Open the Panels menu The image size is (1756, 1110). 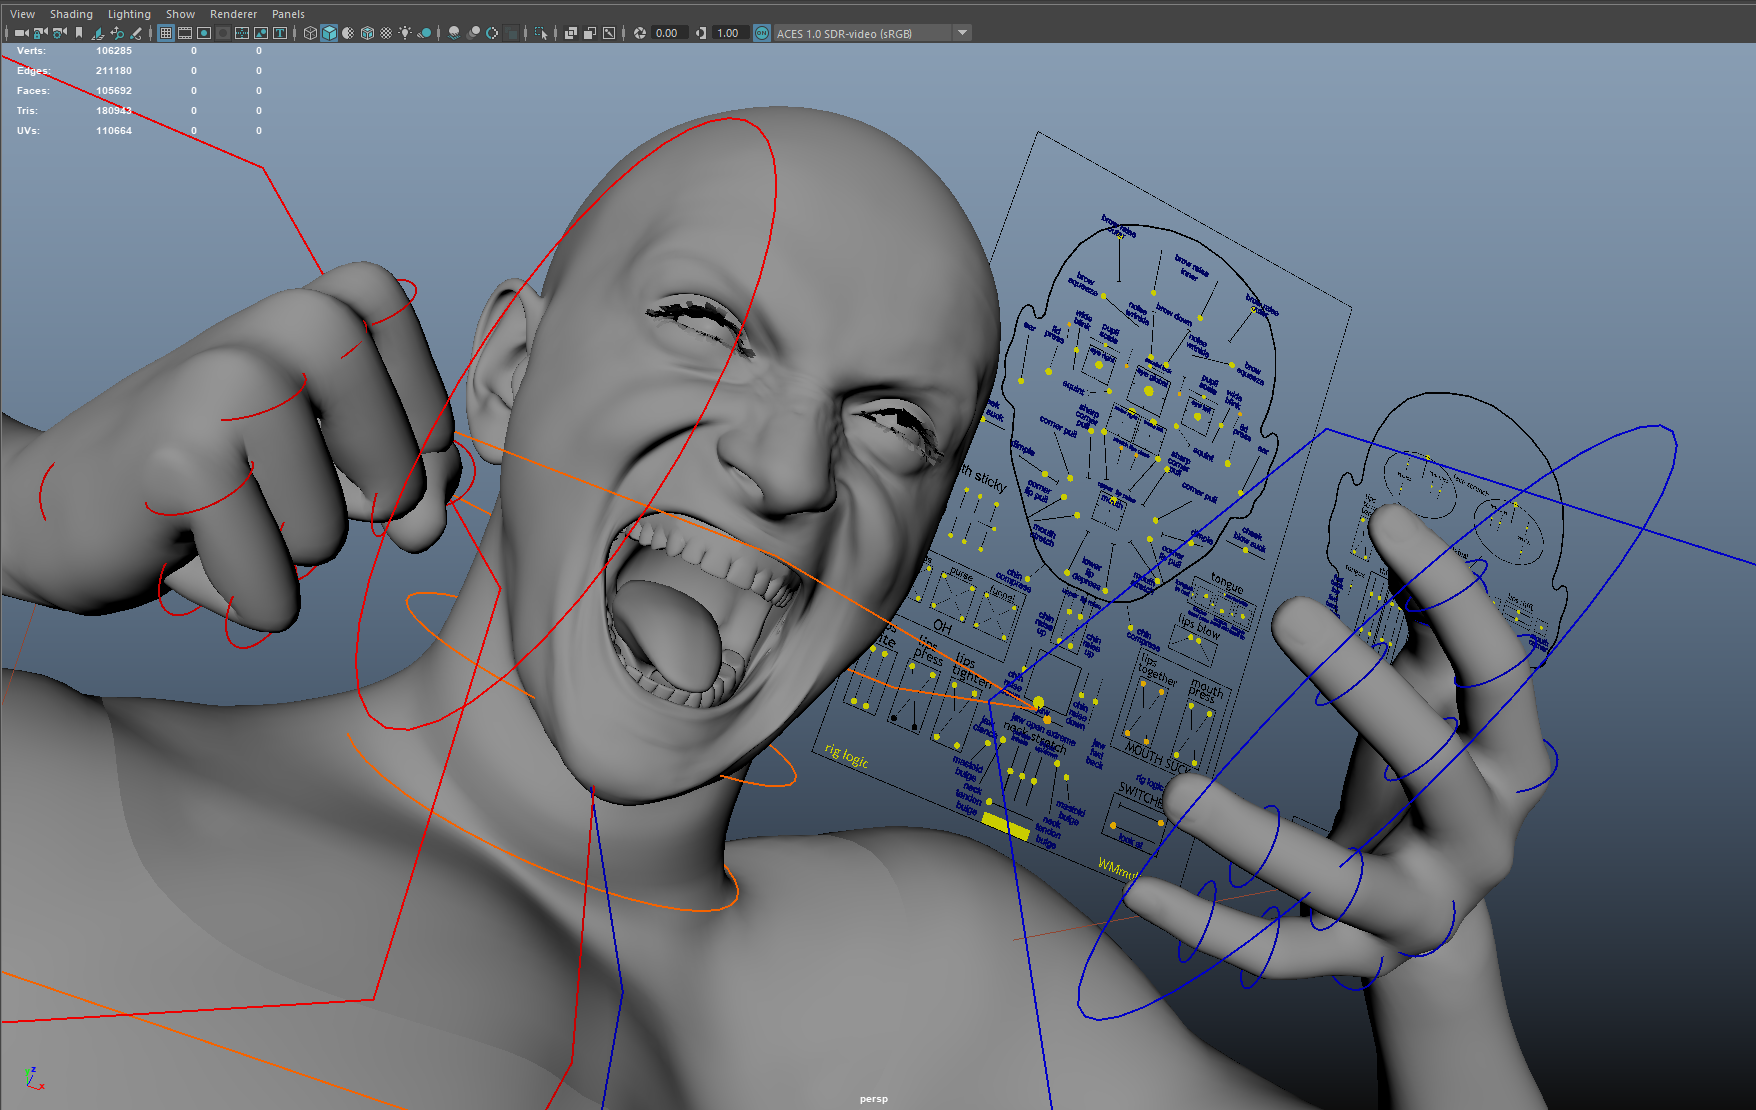coord(288,14)
